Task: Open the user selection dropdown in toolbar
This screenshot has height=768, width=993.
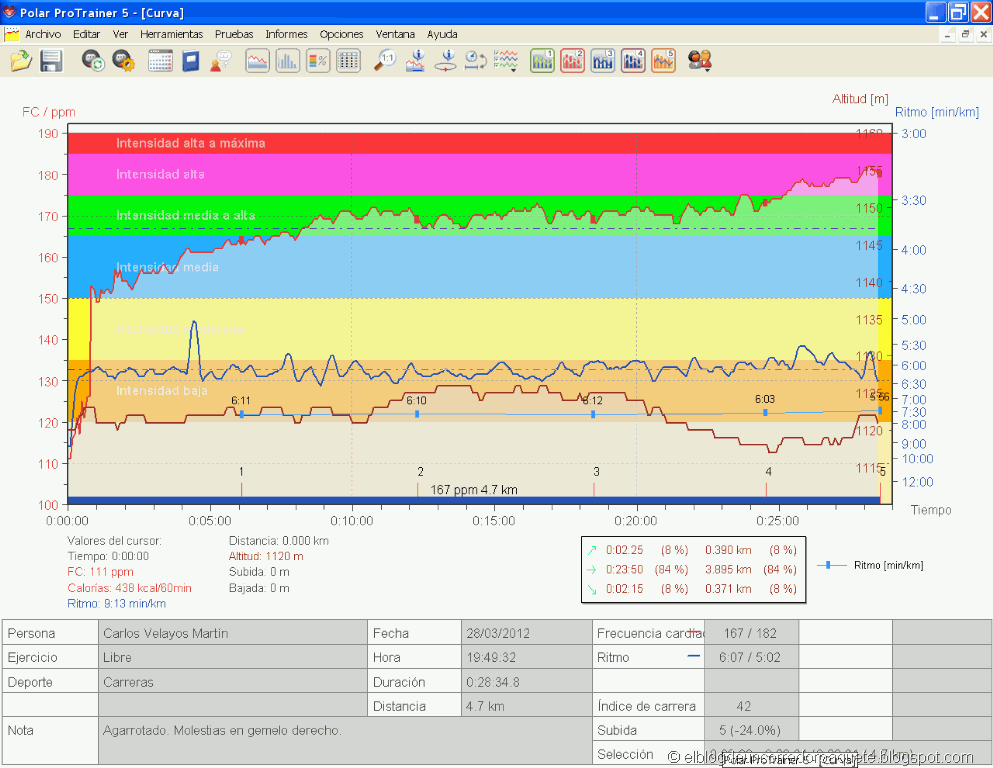Action: tap(700, 61)
